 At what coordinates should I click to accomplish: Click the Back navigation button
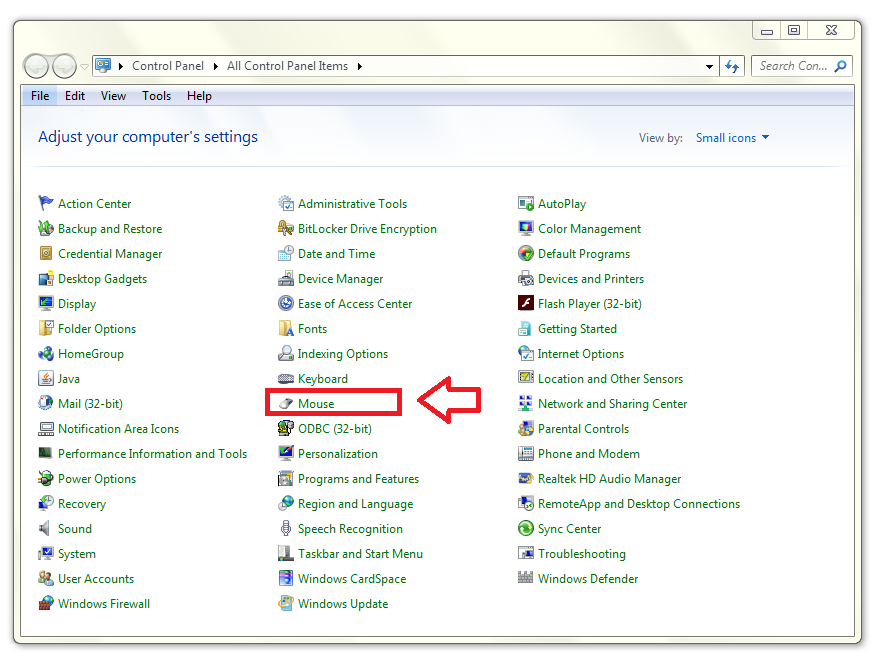(x=36, y=66)
